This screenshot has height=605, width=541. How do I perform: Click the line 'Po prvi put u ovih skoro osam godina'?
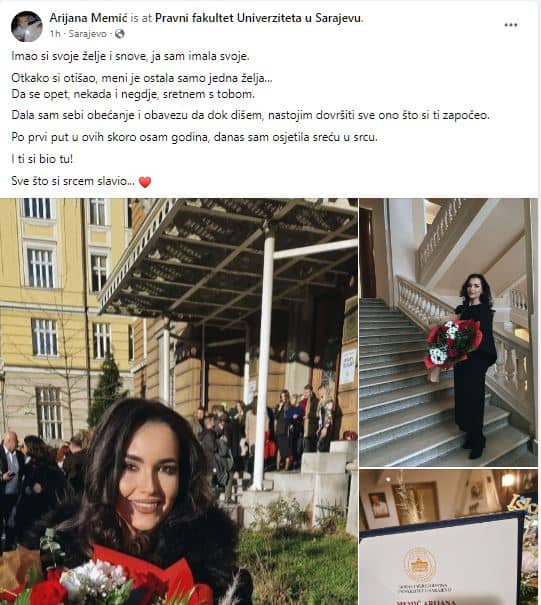click(194, 137)
